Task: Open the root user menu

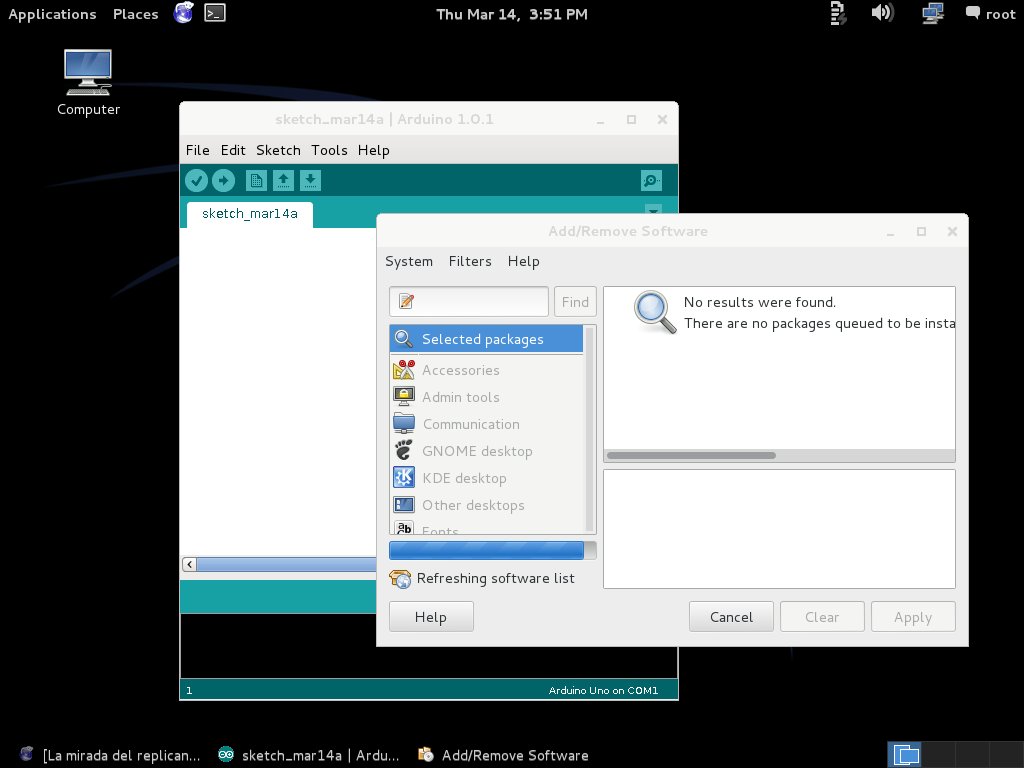Action: pos(991,14)
